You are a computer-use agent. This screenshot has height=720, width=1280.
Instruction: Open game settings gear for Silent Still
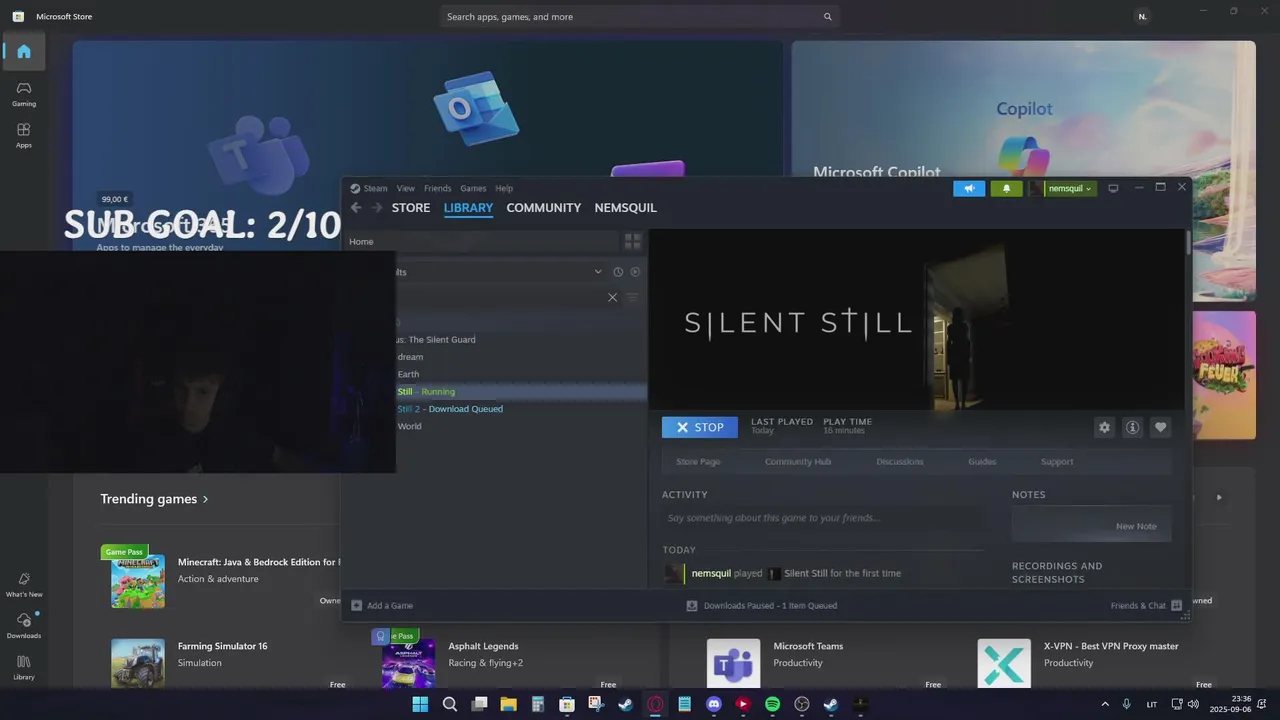pos(1104,427)
